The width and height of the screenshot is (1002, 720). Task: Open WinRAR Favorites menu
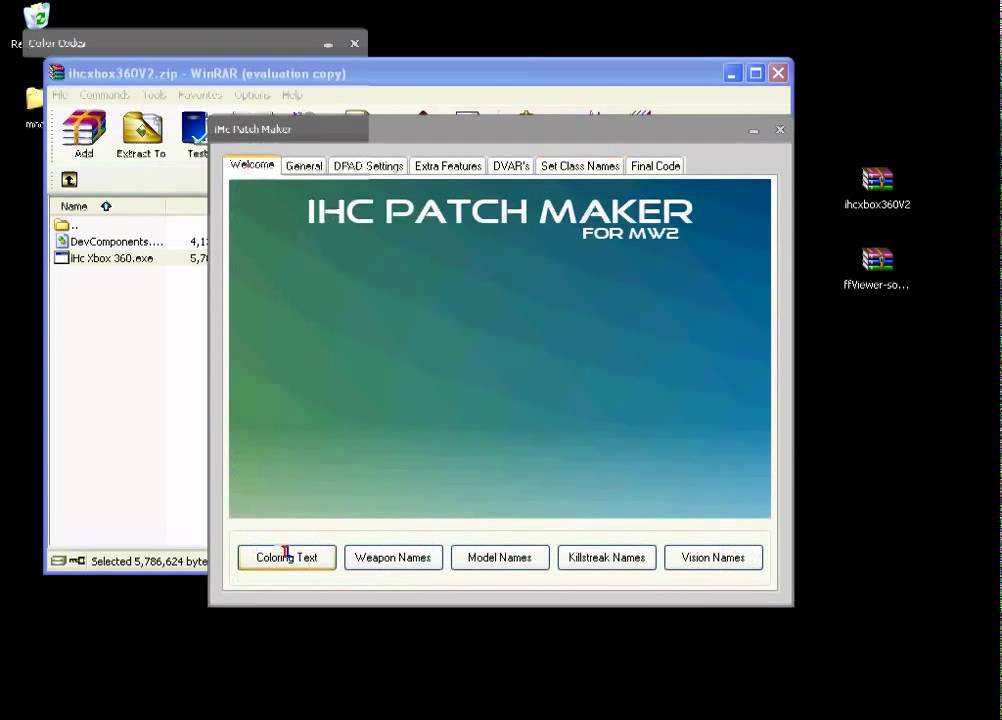click(x=200, y=95)
